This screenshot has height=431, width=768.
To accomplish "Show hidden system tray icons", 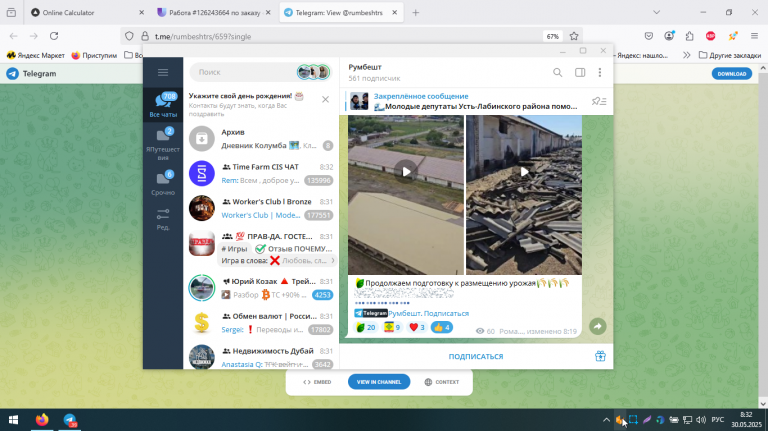I will (x=606, y=420).
